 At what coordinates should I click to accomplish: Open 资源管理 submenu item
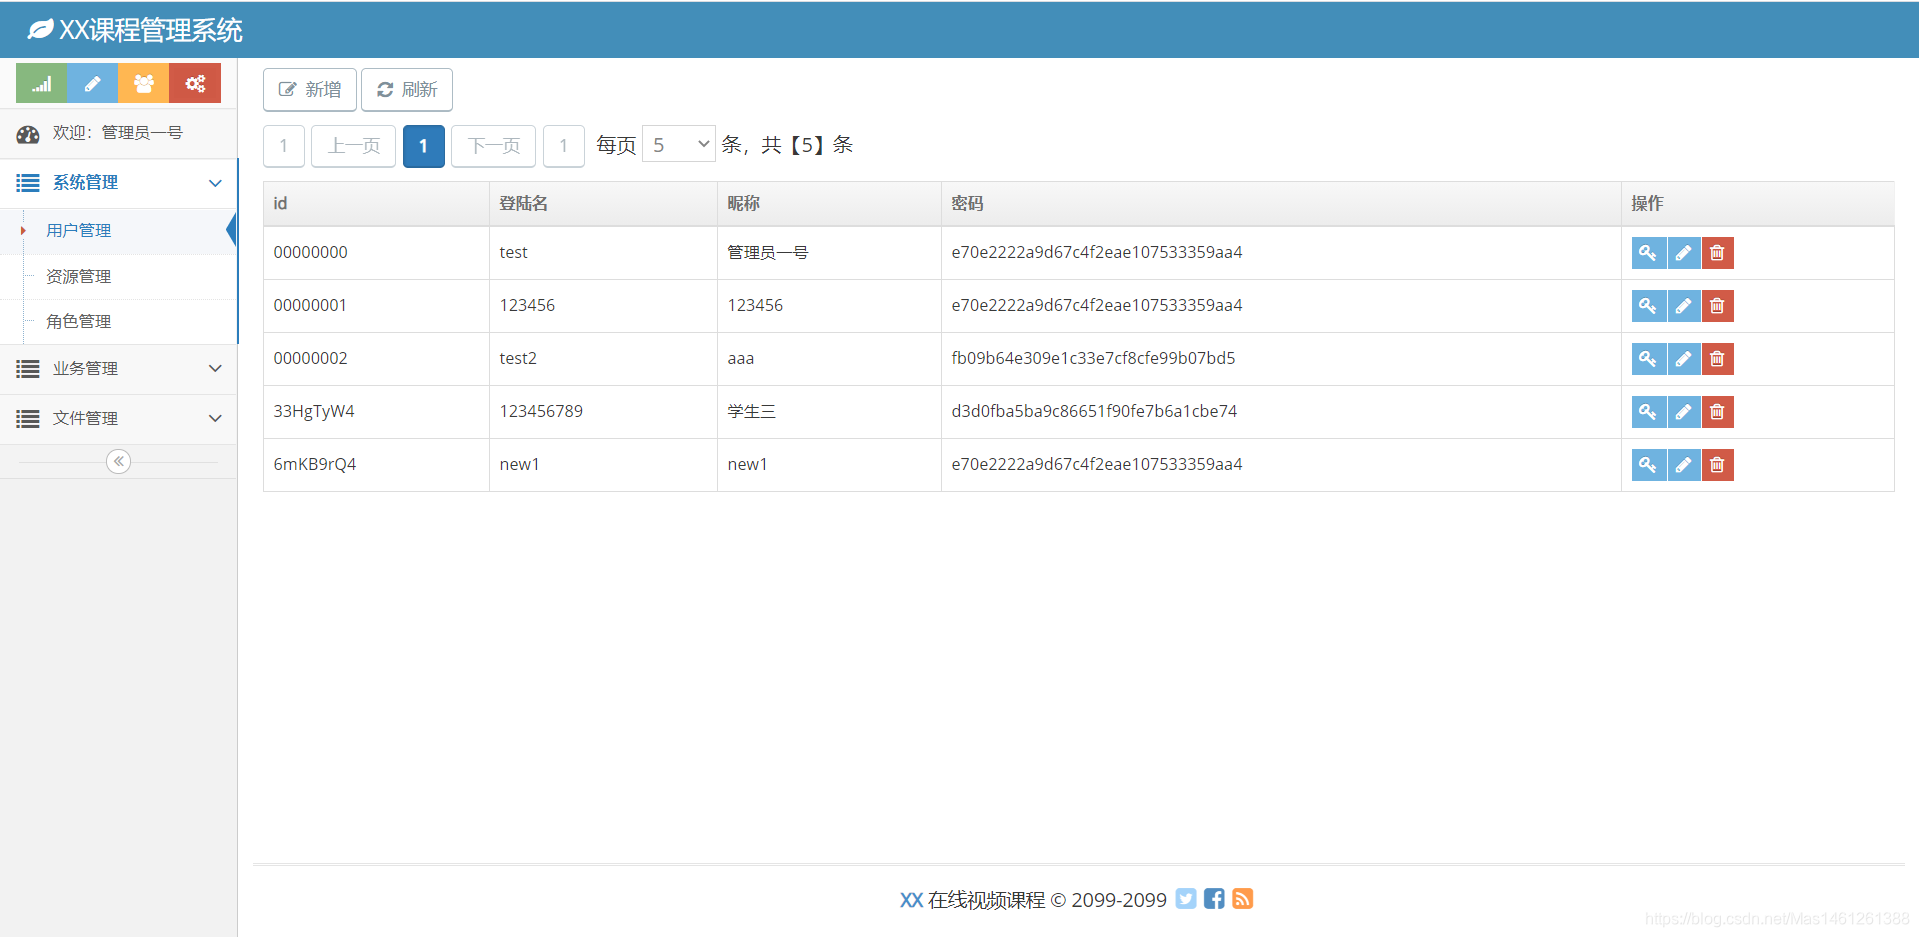point(79,277)
